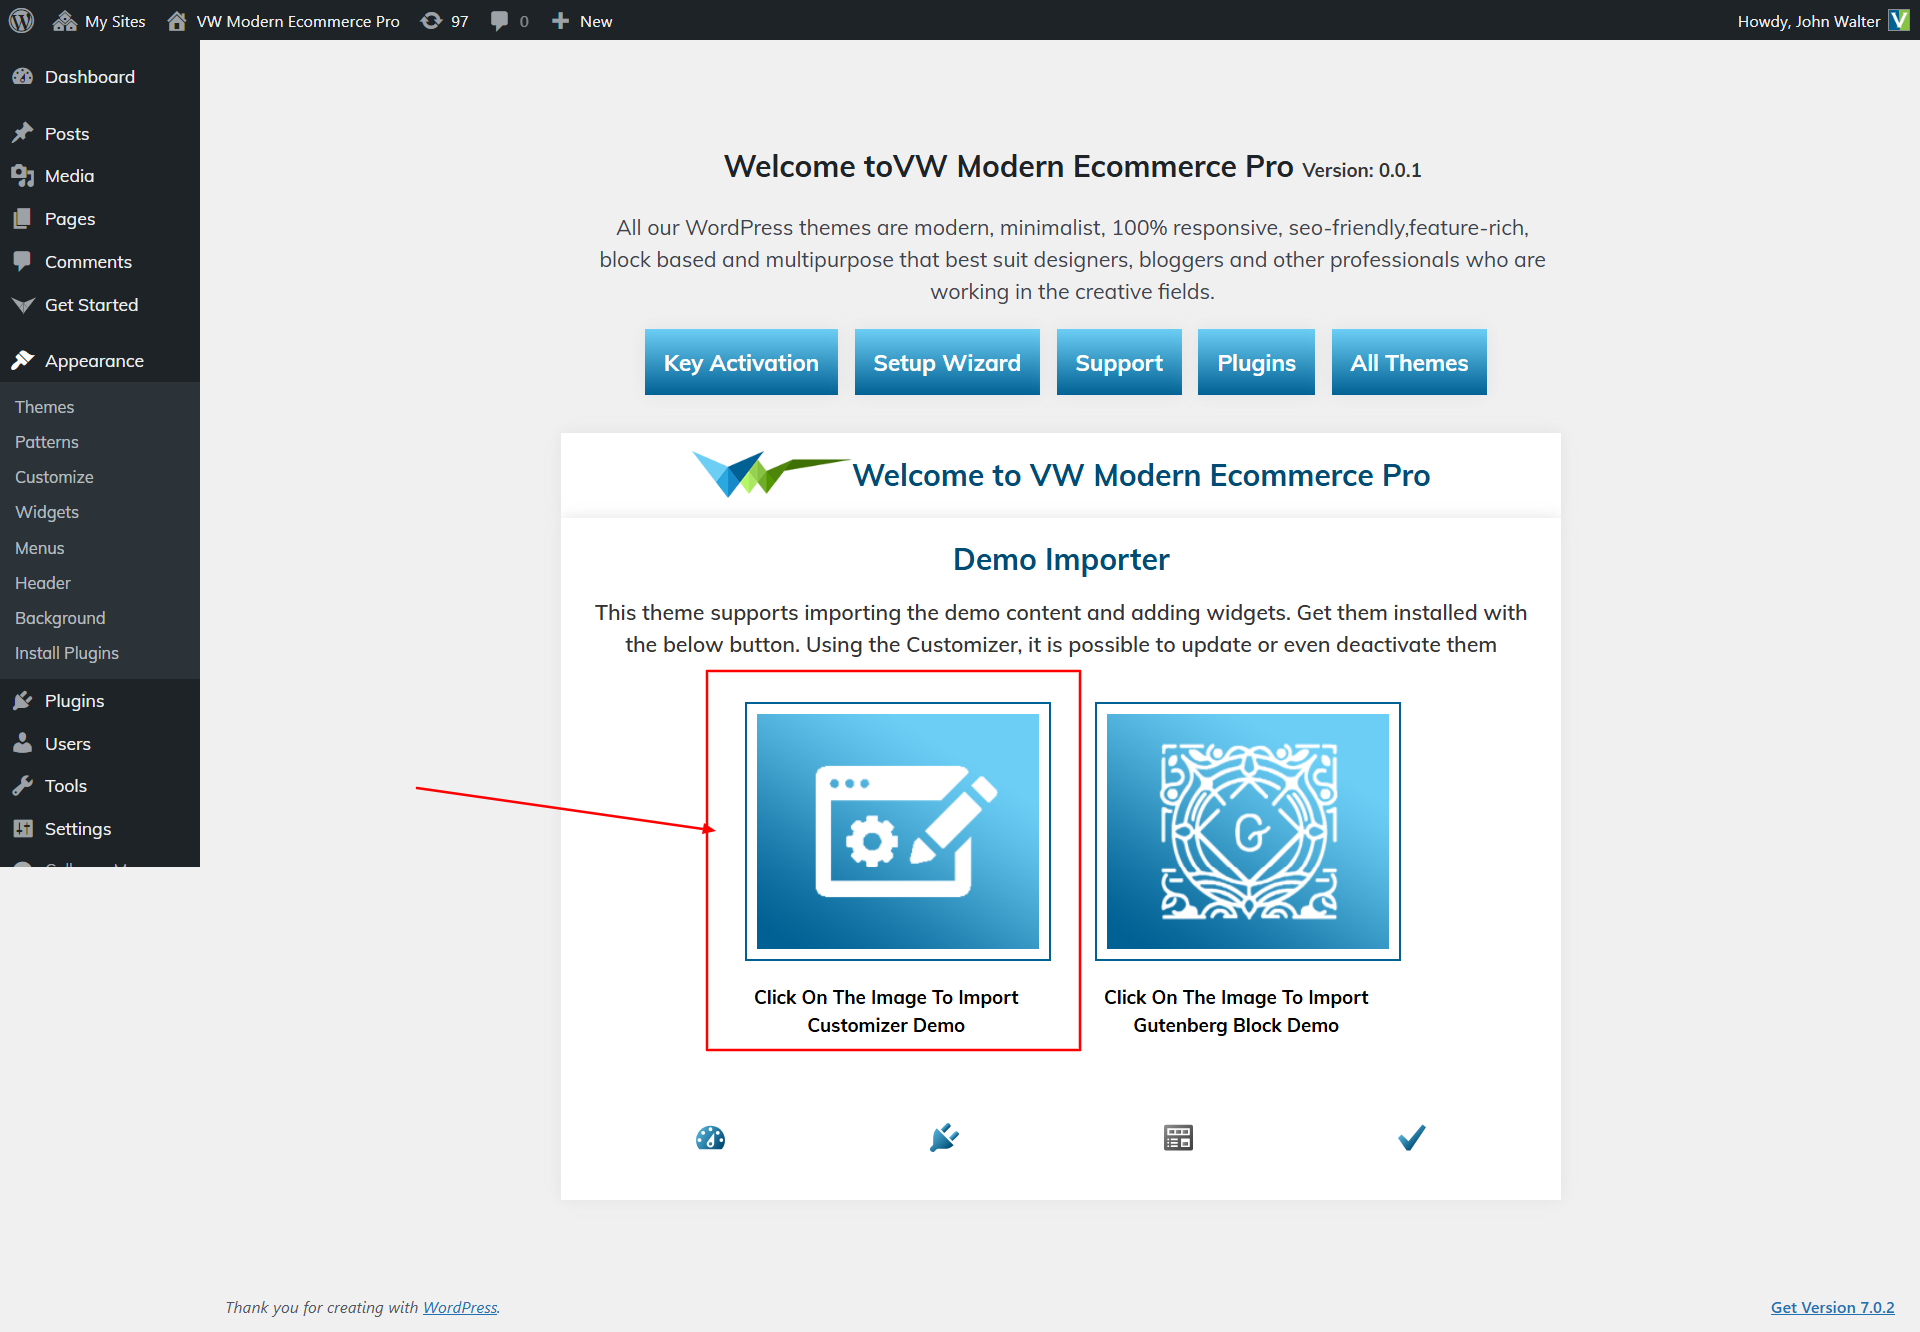Click New label in admin bar
1920x1332 pixels.
pyautogui.click(x=596, y=21)
